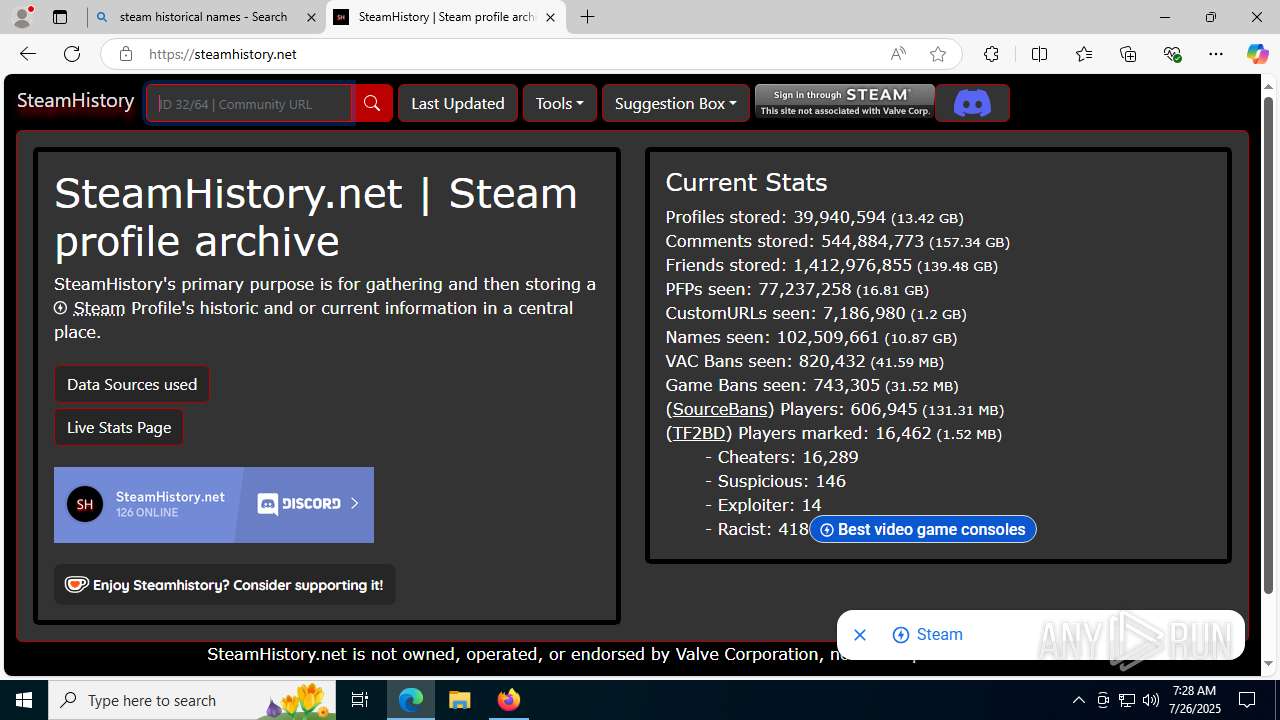1280x720 pixels.
Task: Open Data Sources used button
Action: pyautogui.click(x=132, y=384)
